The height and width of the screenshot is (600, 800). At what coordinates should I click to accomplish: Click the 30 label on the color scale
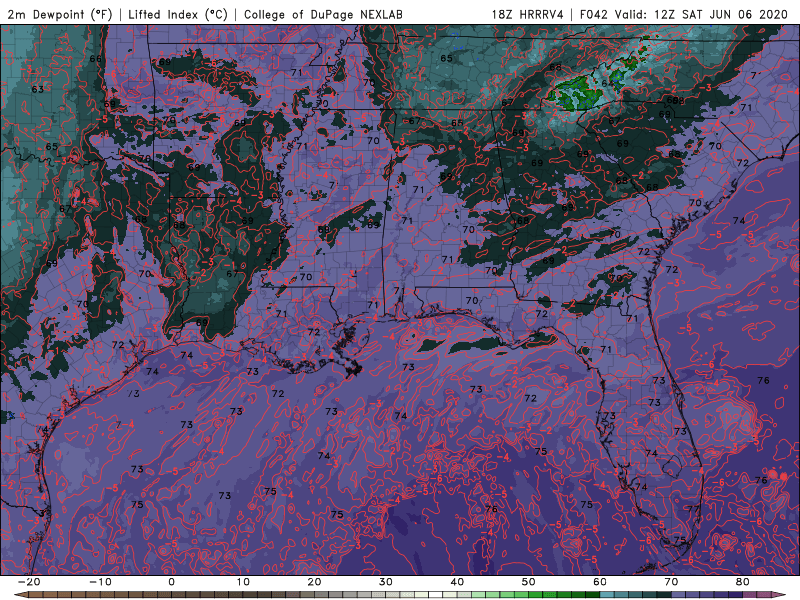(386, 582)
